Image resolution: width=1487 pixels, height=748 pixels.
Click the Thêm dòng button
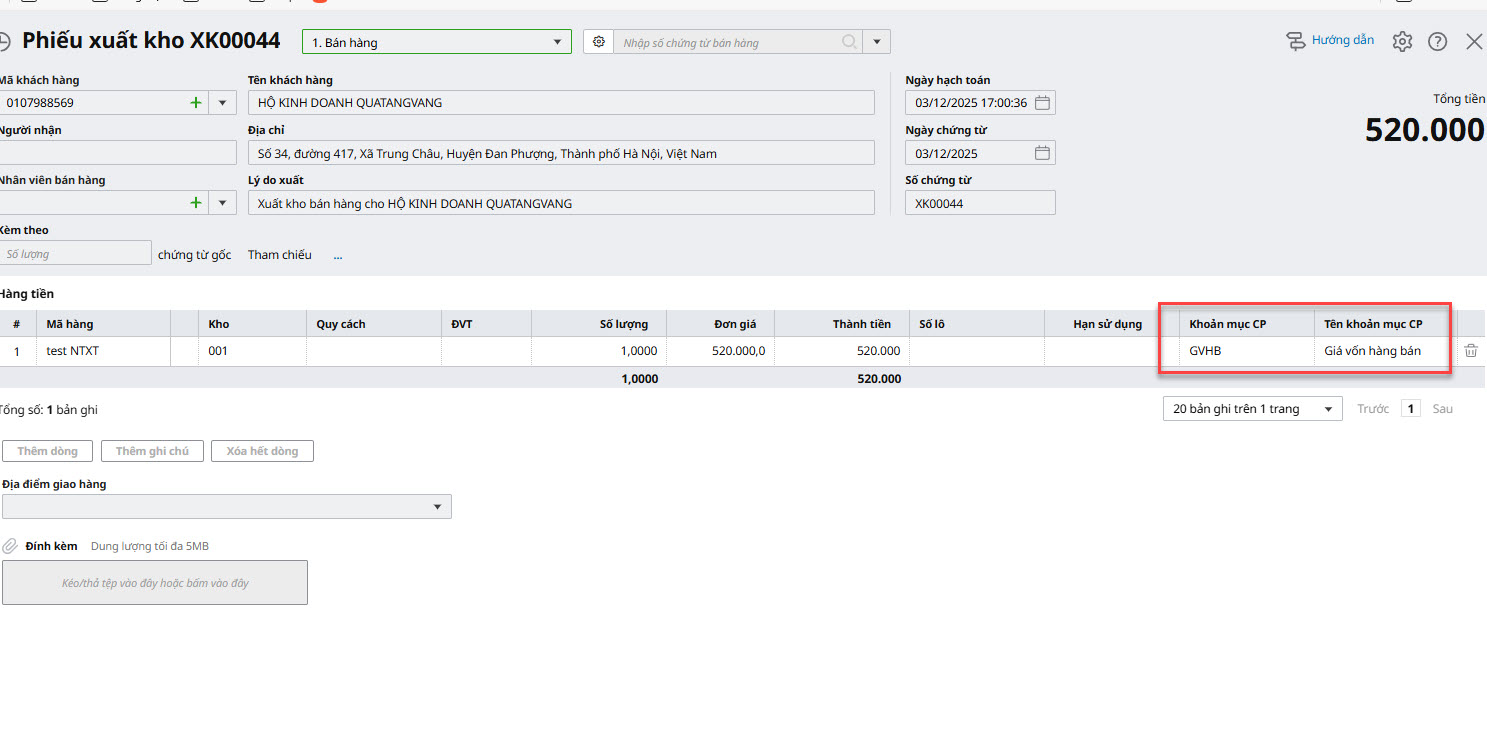pos(47,451)
